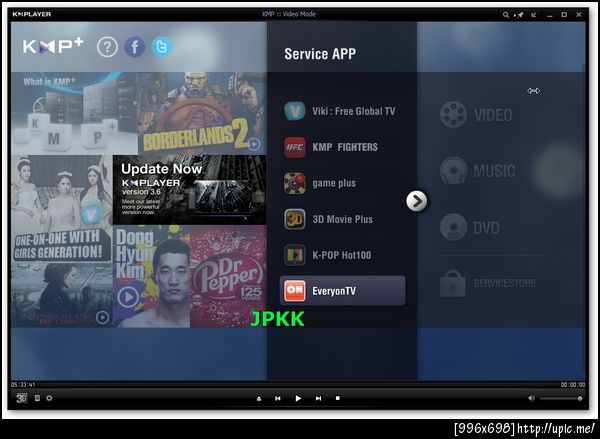Open the playlist editor icon
This screenshot has width=600, height=439.
[x=37, y=398]
